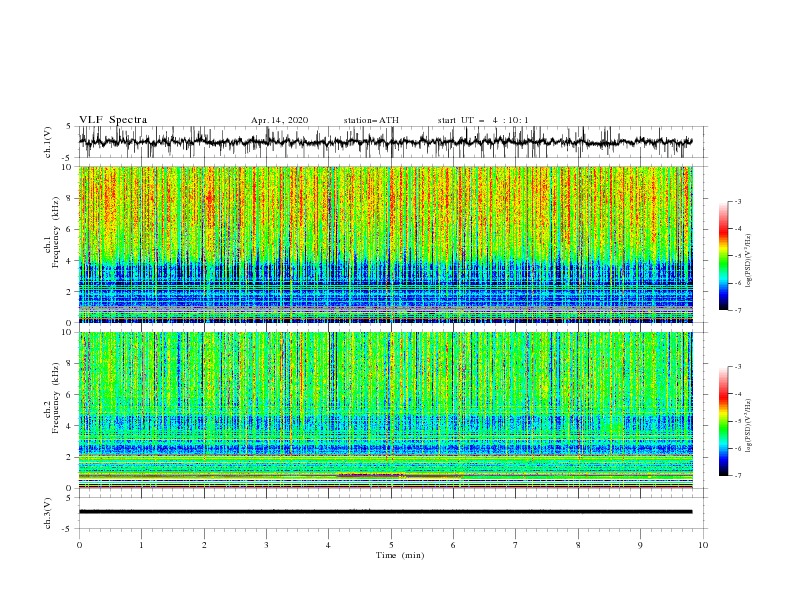The image size is (792, 612).
Task: Click the "-5" tick on ch.2 colorbar
Action: [738, 421]
